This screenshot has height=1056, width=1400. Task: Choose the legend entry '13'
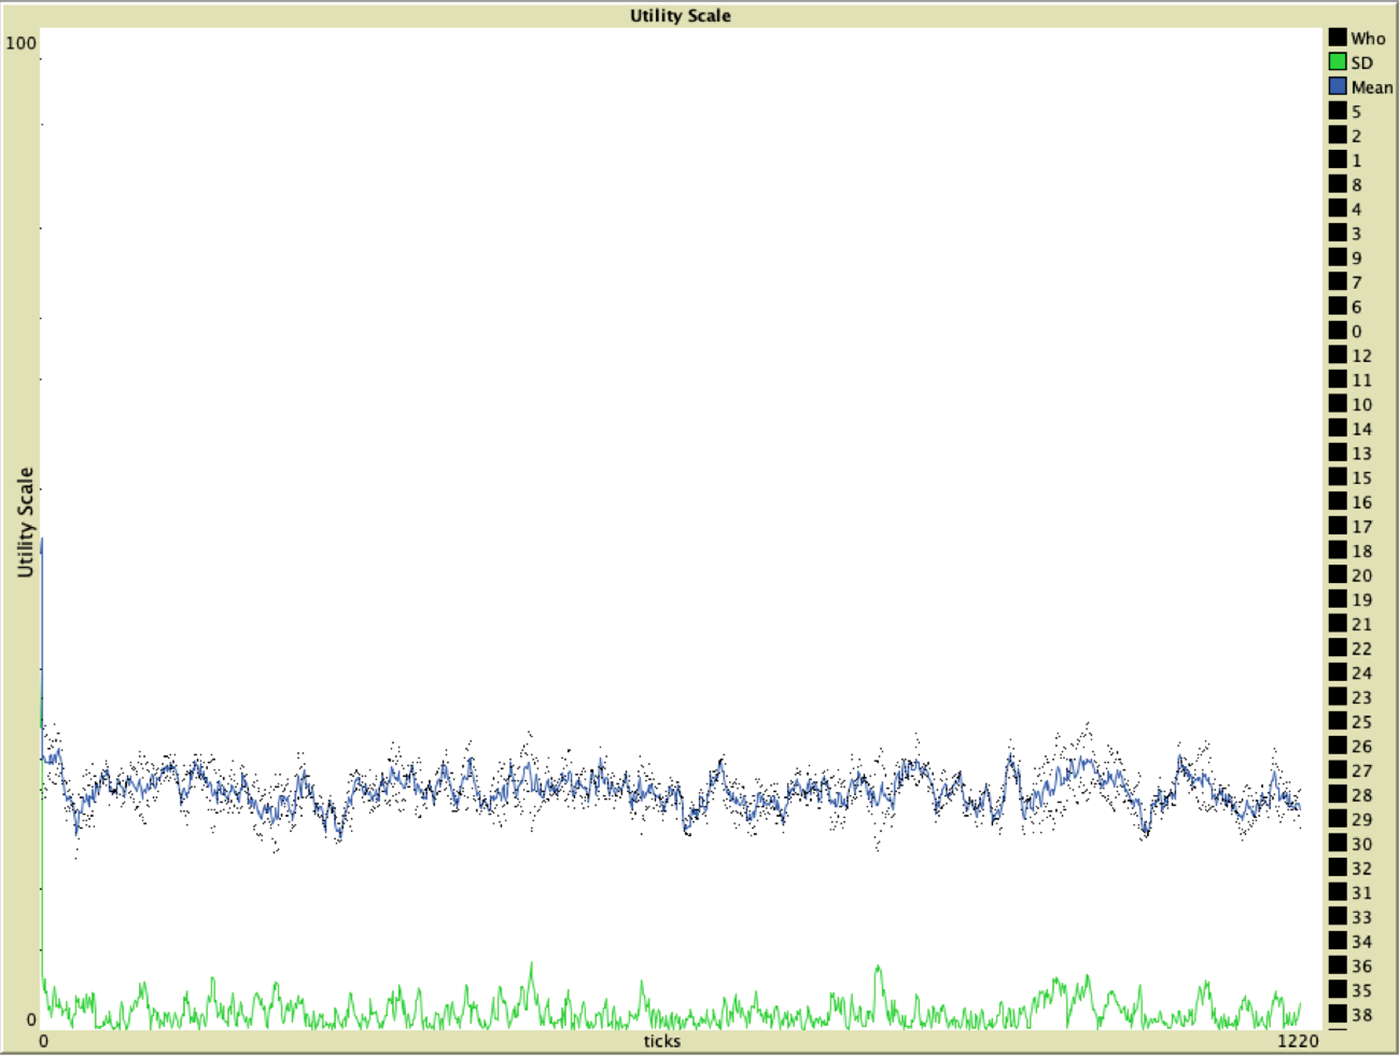pos(1350,453)
